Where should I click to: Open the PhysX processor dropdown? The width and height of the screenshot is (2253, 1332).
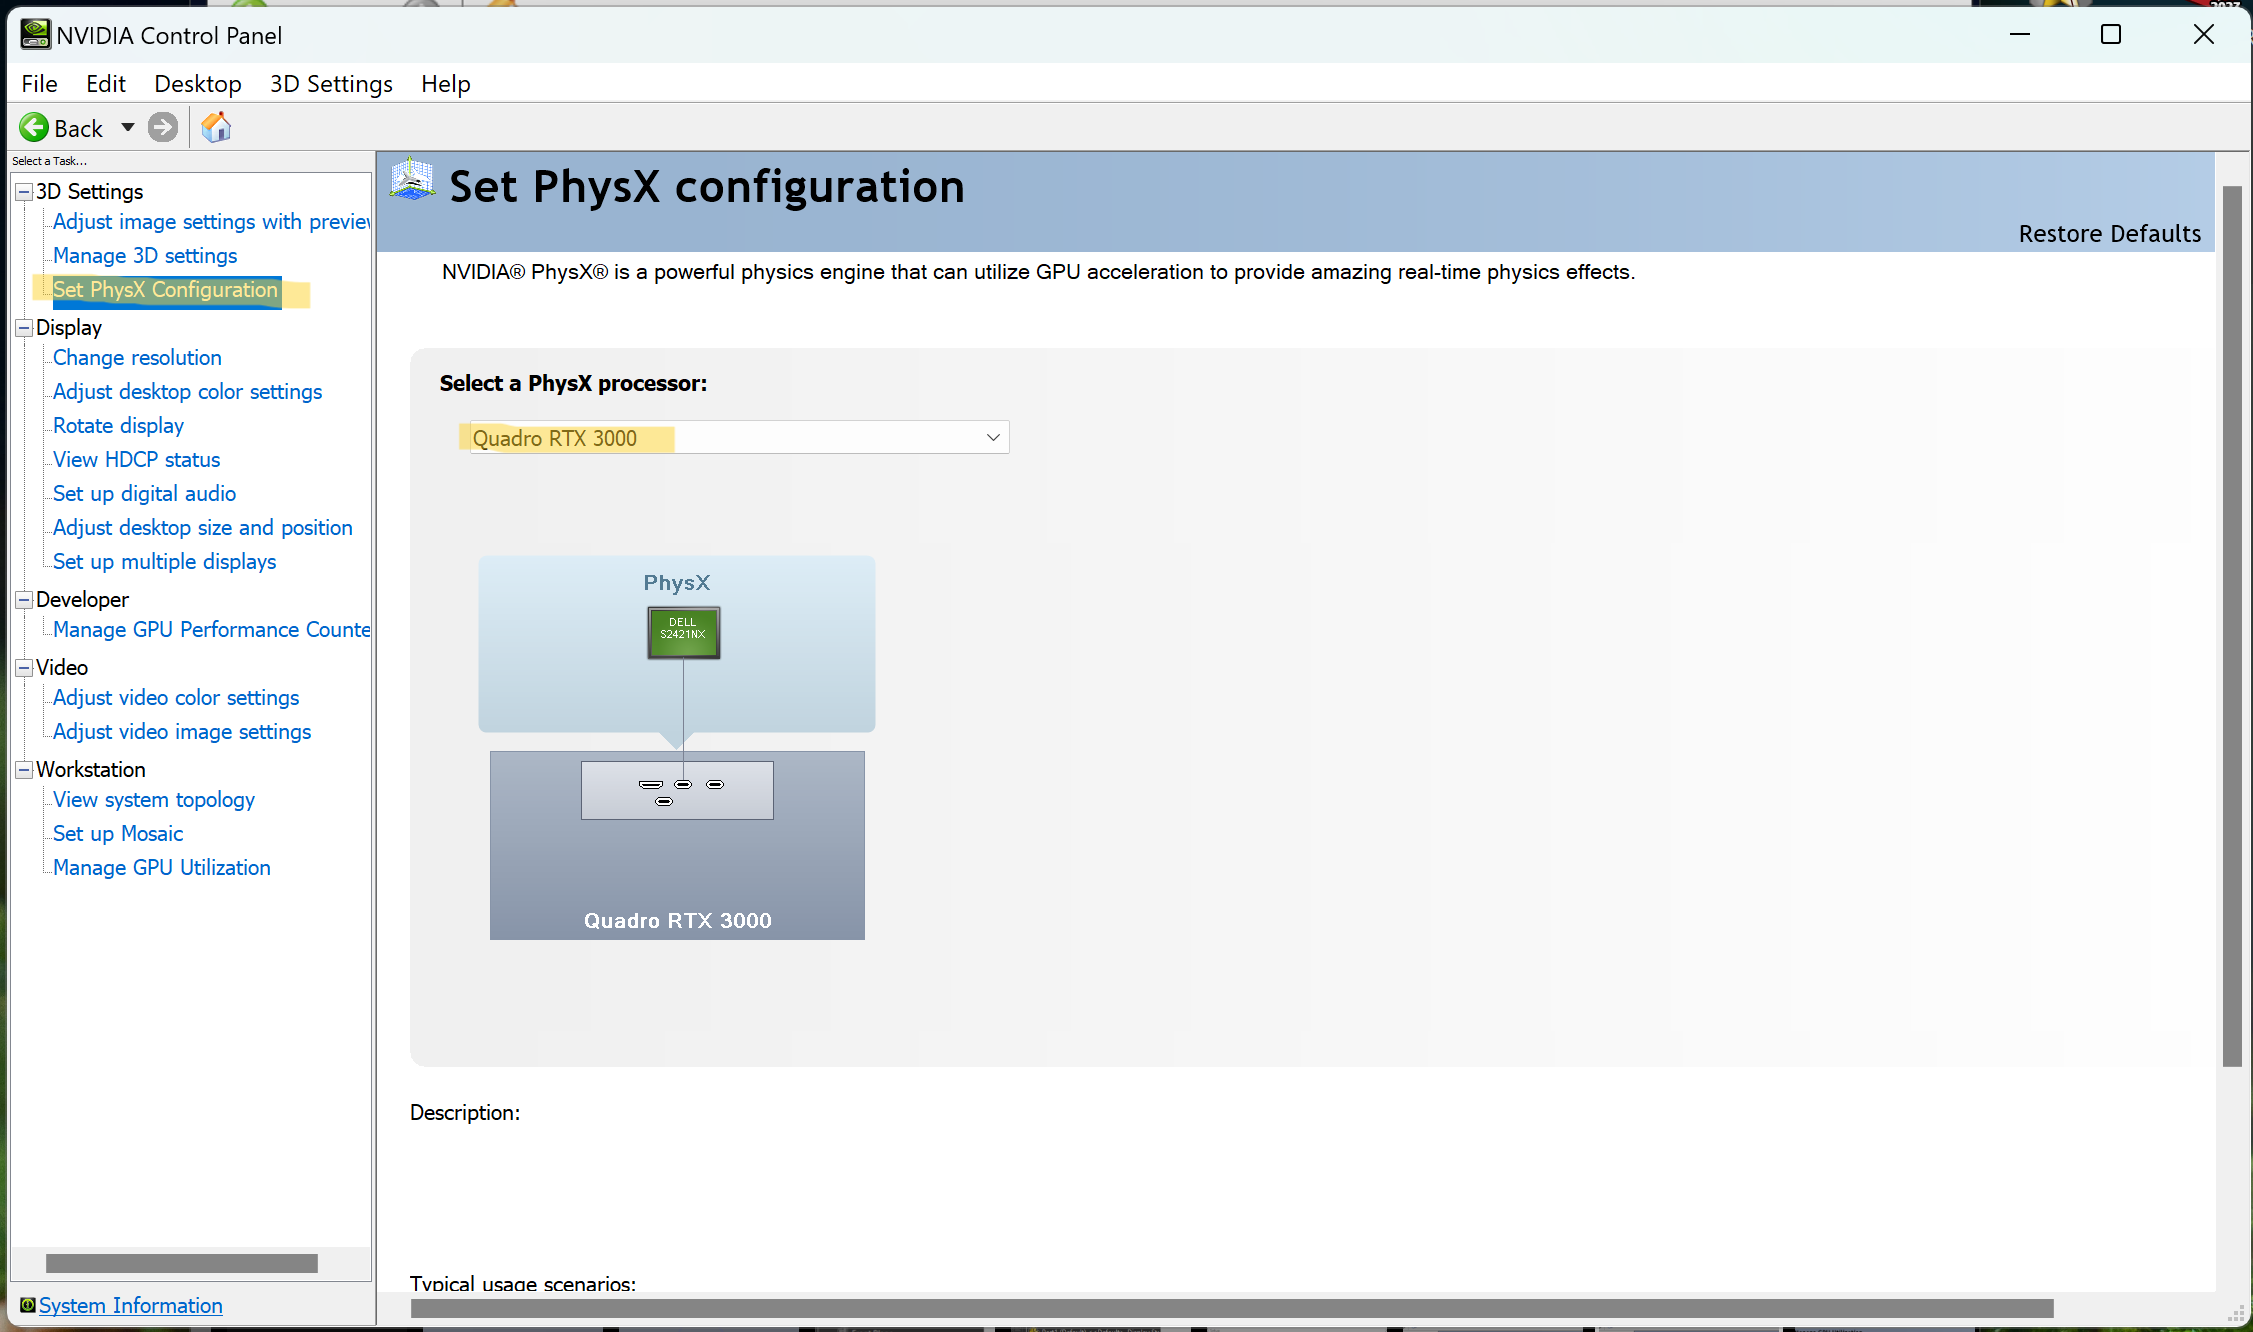click(x=992, y=438)
